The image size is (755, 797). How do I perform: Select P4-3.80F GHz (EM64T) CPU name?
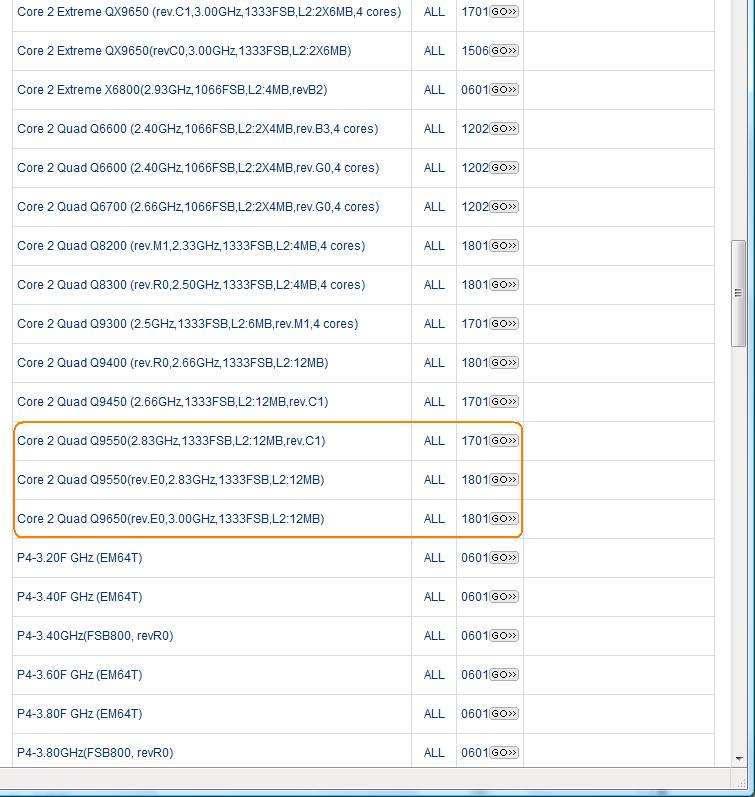pos(80,714)
